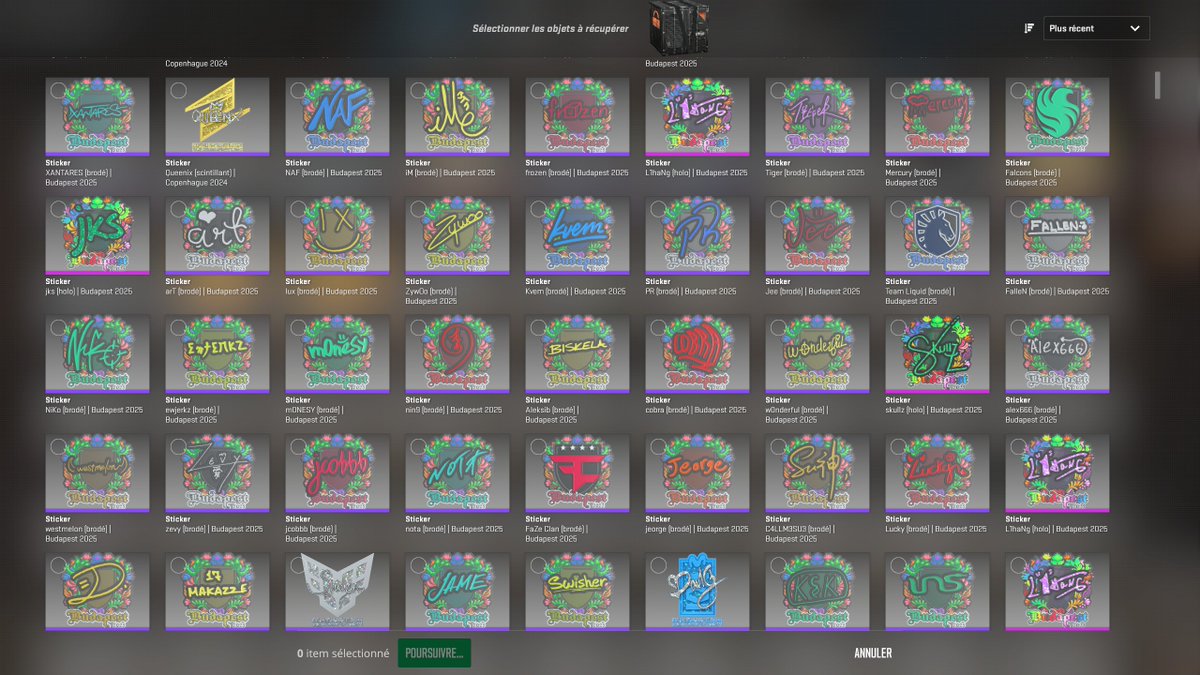Open the sort order icon beside Plus récent
The width and height of the screenshot is (1200, 675).
(1028, 28)
